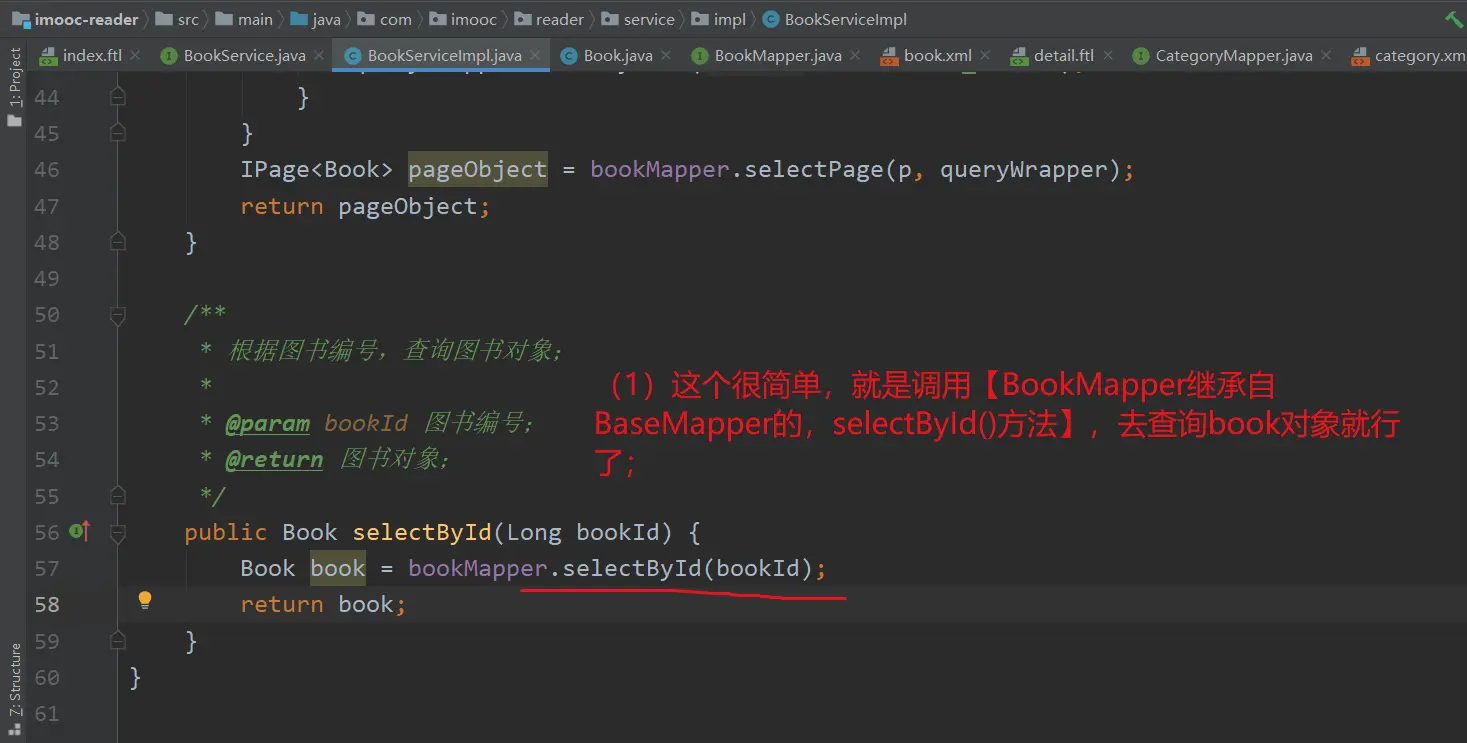Close the BookServiceImpl.java tab
1467x743 pixels.
point(535,56)
